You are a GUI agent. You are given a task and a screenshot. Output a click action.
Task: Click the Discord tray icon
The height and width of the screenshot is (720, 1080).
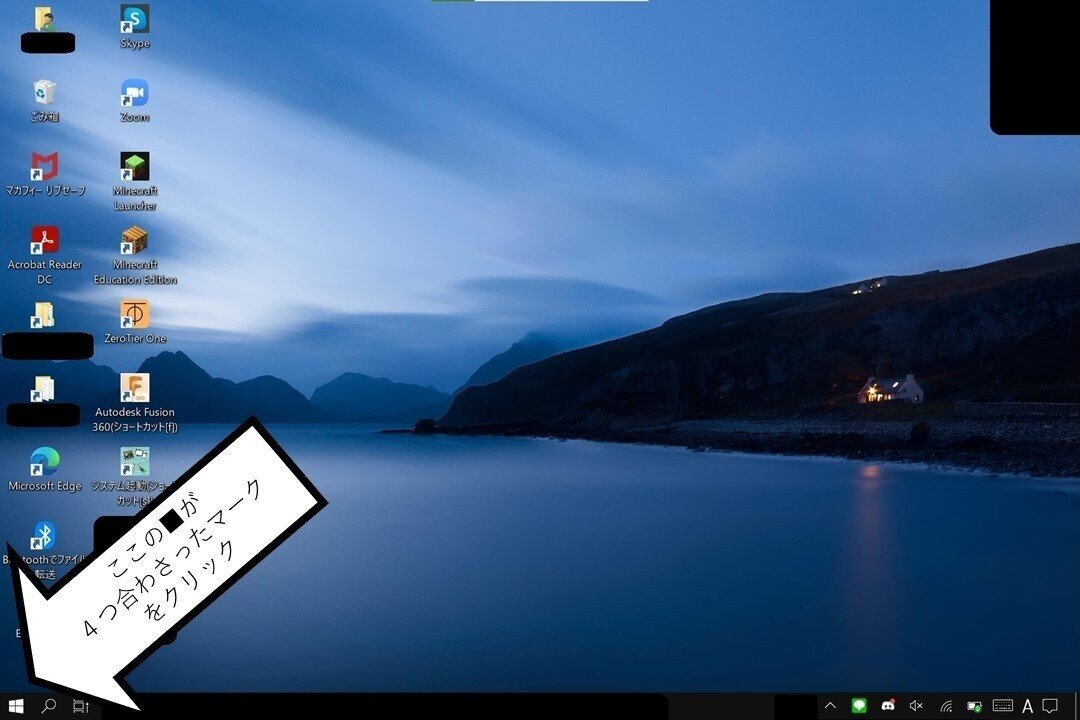(x=888, y=706)
